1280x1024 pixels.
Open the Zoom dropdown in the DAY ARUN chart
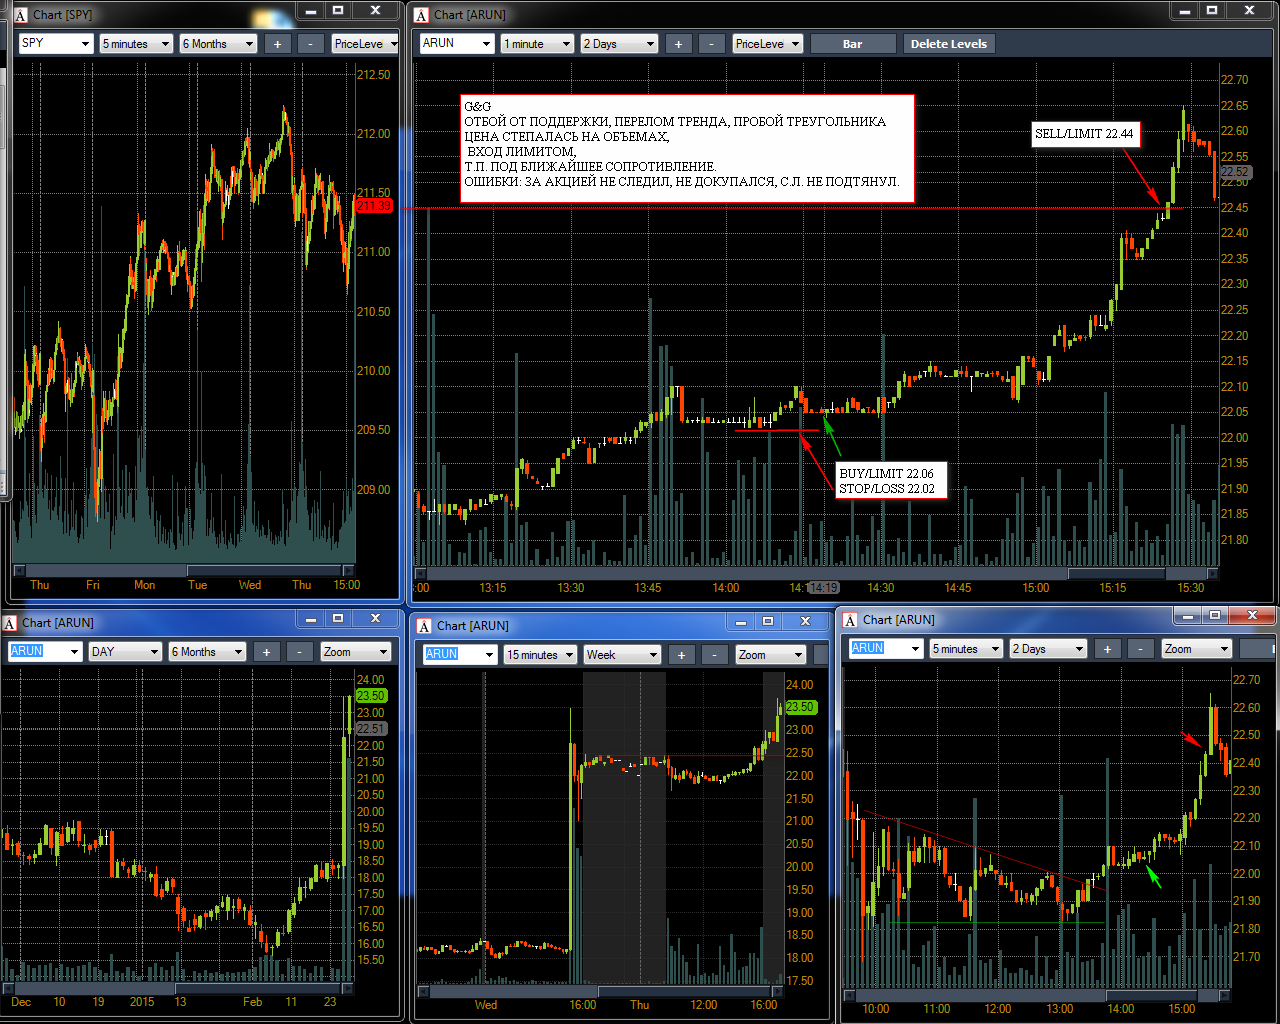(x=356, y=651)
